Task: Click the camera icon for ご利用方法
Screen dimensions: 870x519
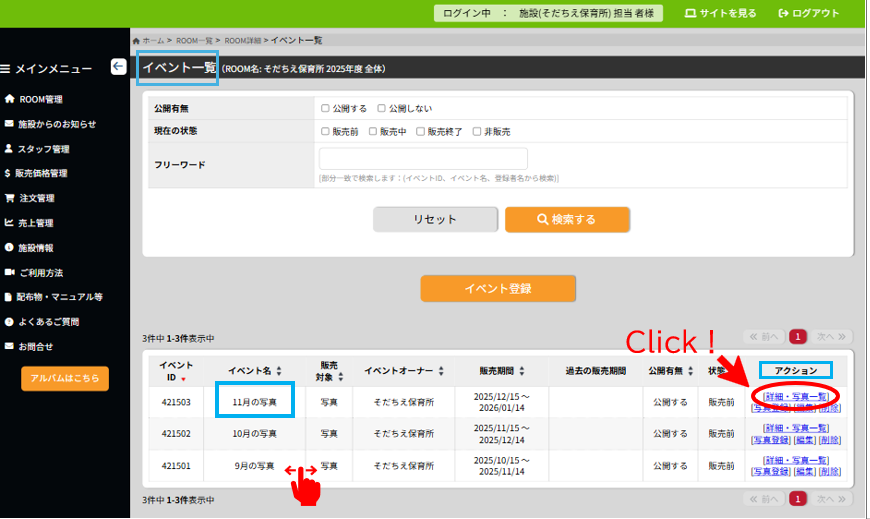Action: (x=9, y=272)
